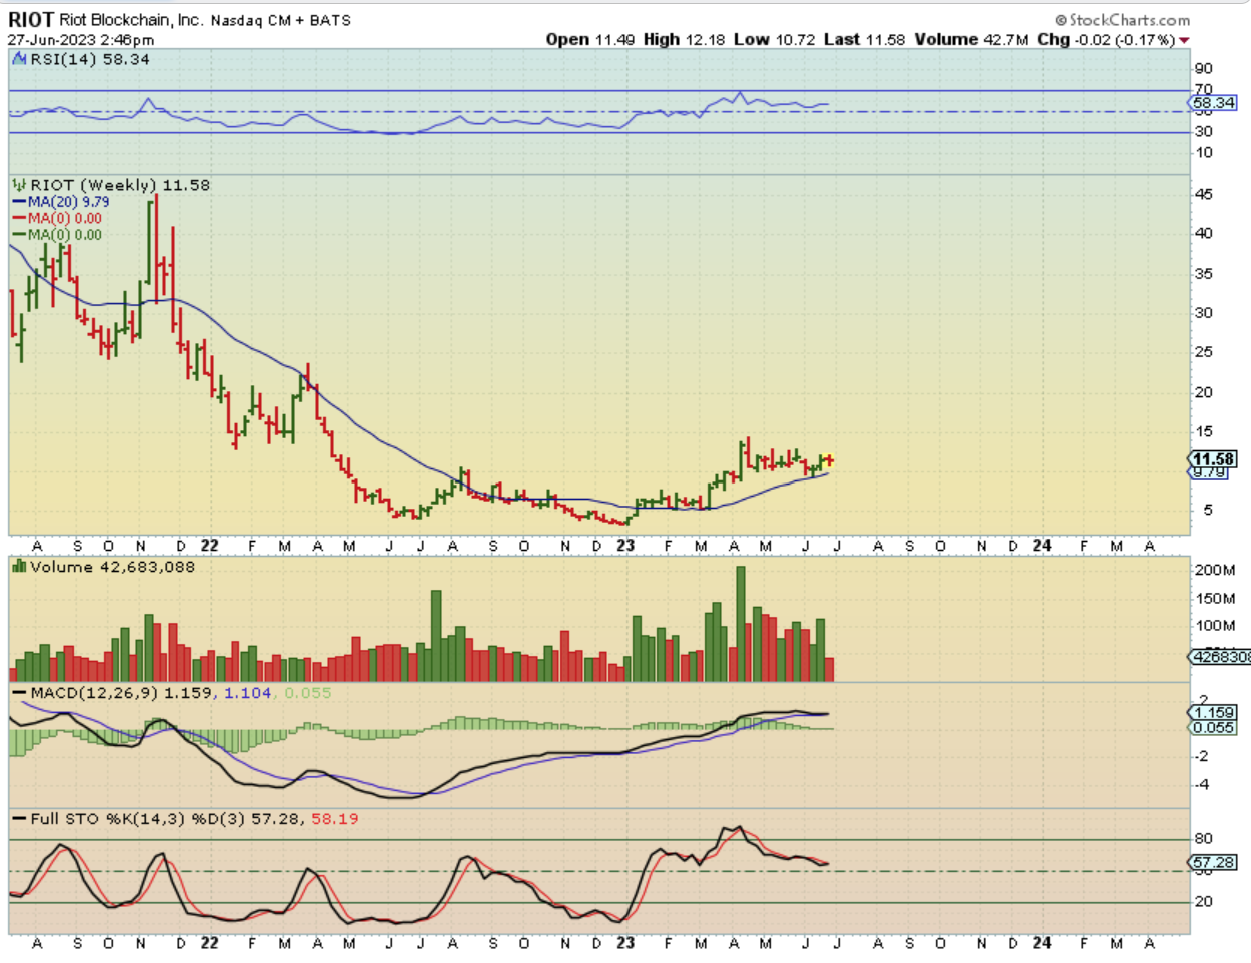
Task: Click the 57.28 stochastic tag on the right axis
Action: [1214, 862]
